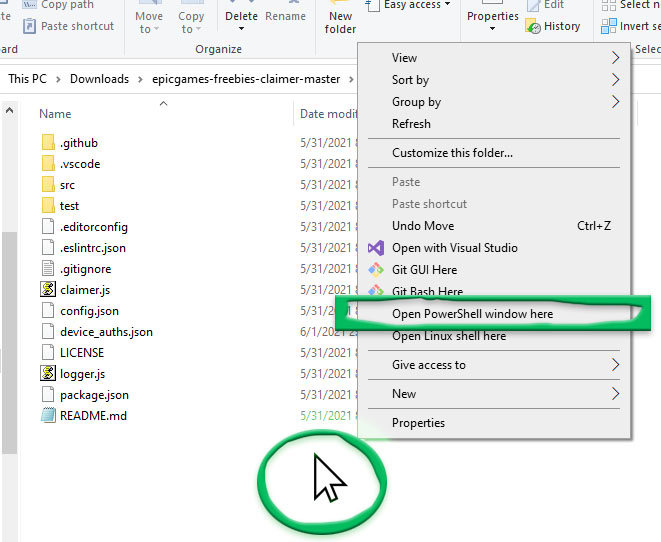Image resolution: width=661 pixels, height=542 pixels.
Task: Click the Git GUI Here icon
Action: (x=376, y=270)
